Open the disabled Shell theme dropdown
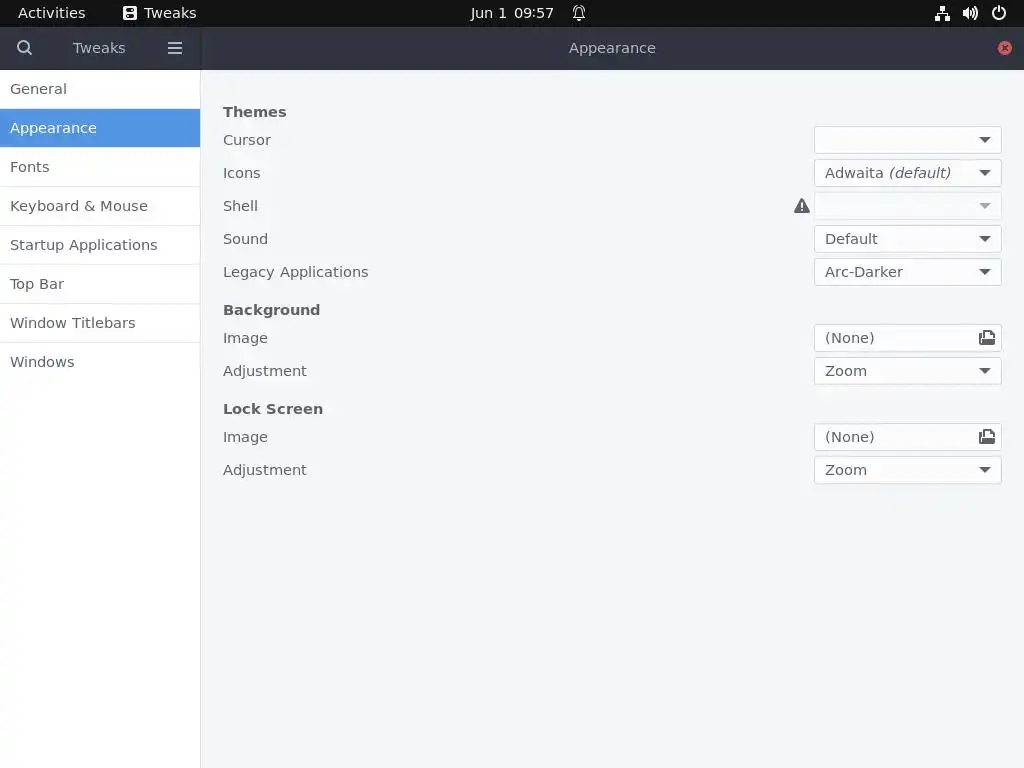The height and width of the screenshot is (768, 1024). [x=907, y=206]
